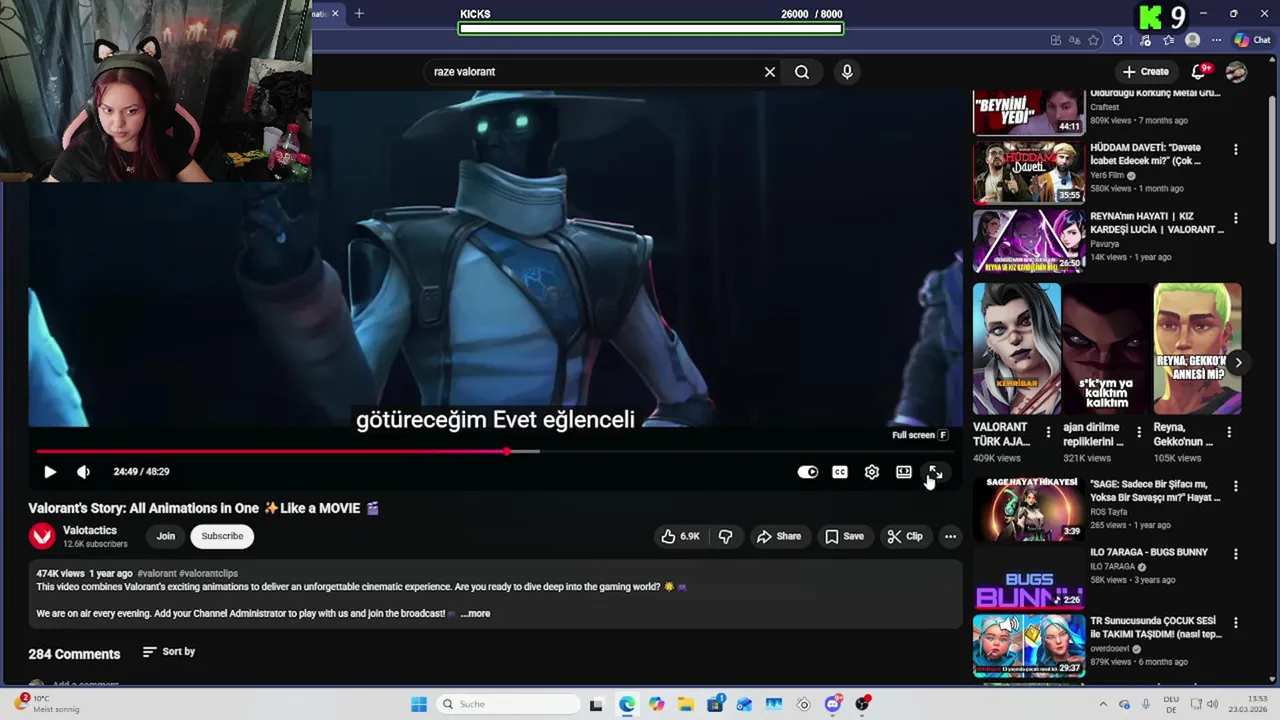
Task: Open options for 'TR Sunucusunda ÇOCUK SESİ' video
Action: (1236, 623)
